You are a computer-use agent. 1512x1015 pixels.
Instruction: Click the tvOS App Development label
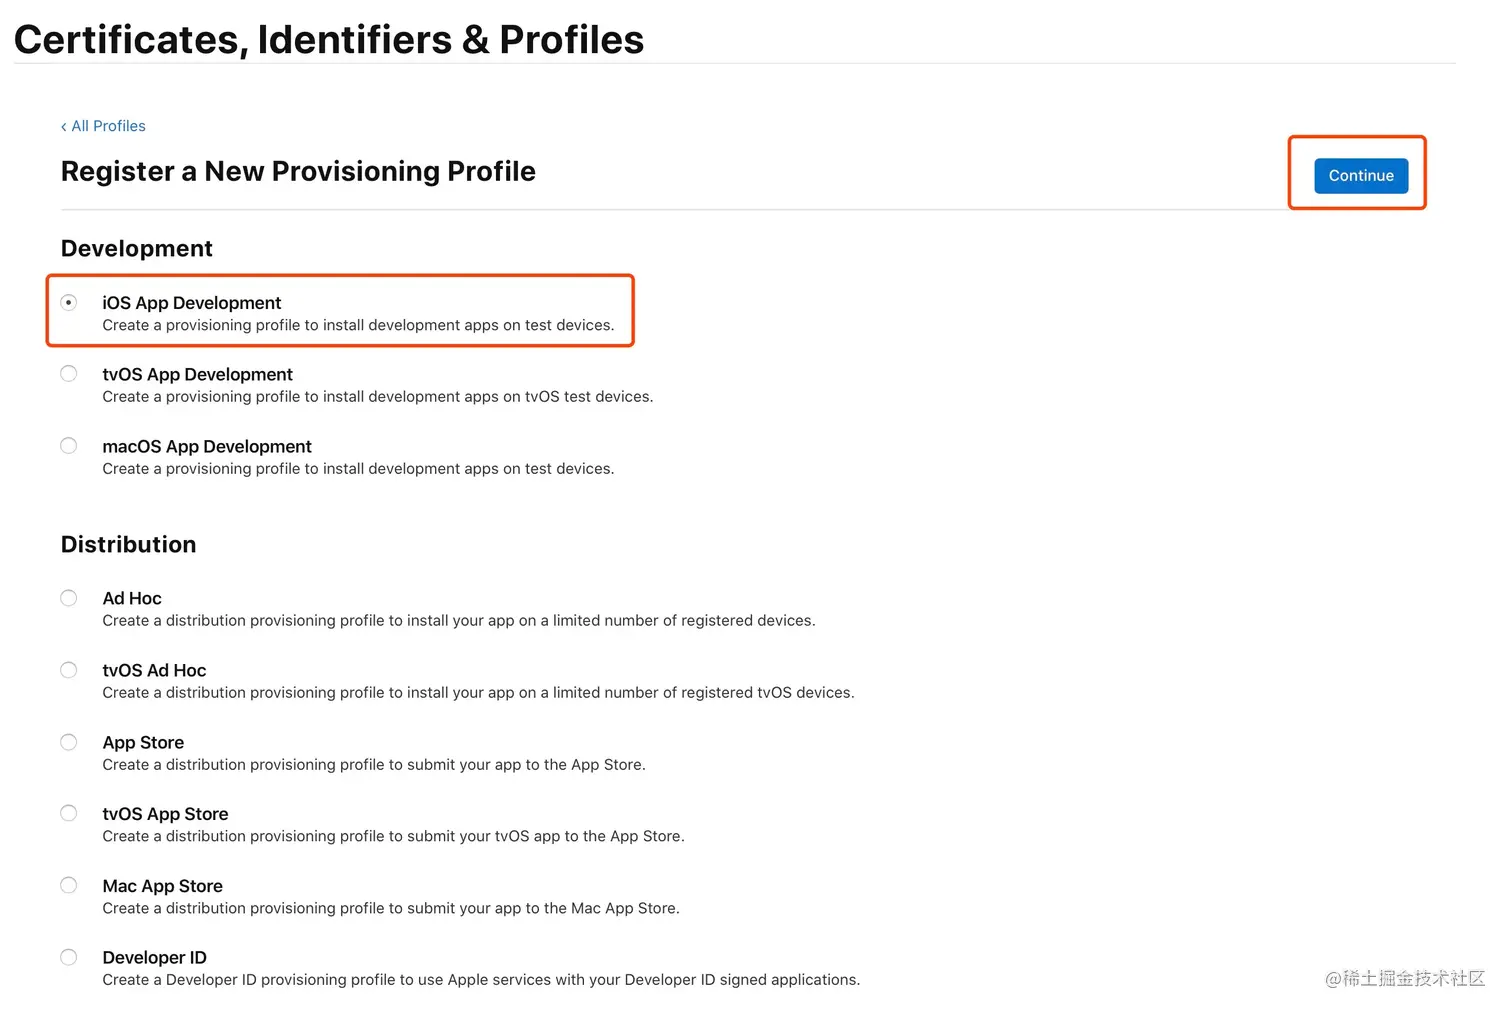198,375
